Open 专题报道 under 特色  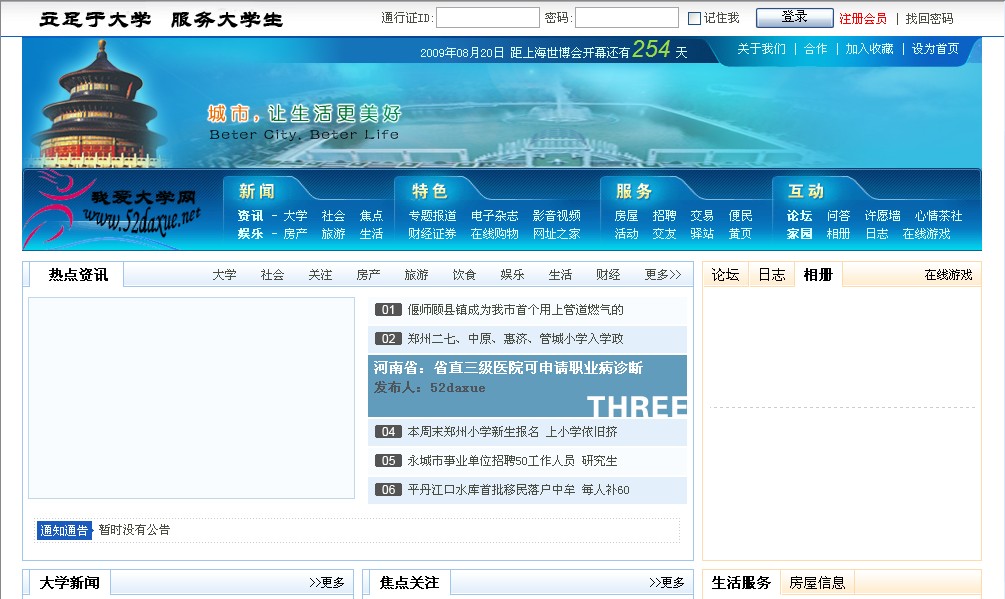point(433,216)
